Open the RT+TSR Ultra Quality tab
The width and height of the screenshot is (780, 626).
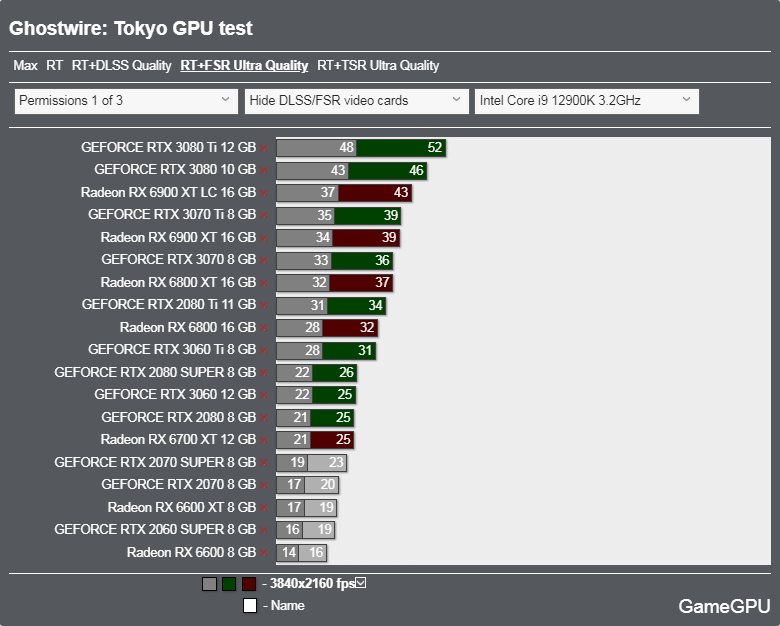378,66
